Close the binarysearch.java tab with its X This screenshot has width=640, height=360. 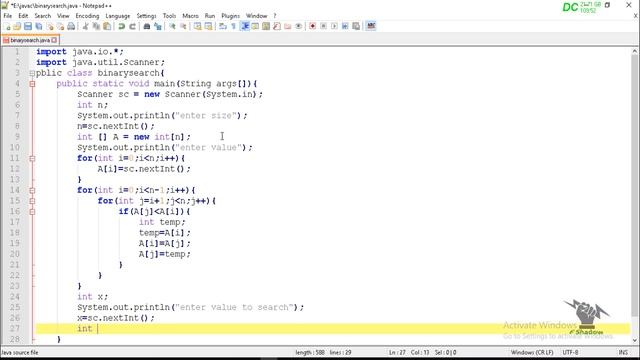54,40
